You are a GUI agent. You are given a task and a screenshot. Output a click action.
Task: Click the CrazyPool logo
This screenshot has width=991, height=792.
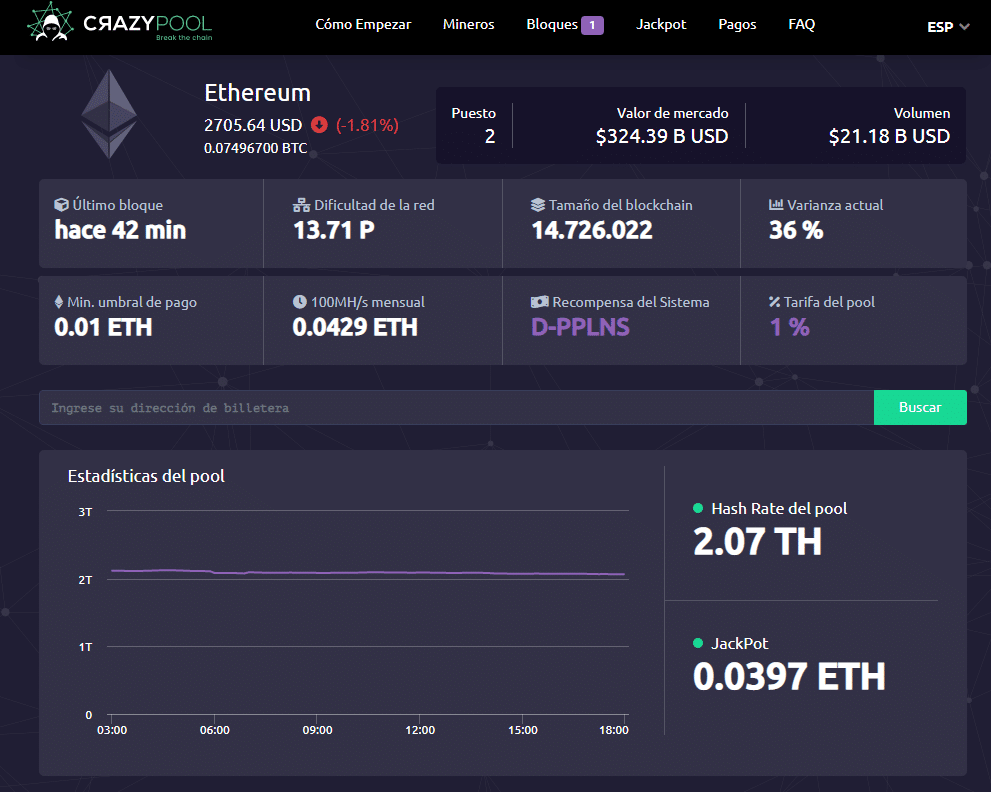(119, 23)
